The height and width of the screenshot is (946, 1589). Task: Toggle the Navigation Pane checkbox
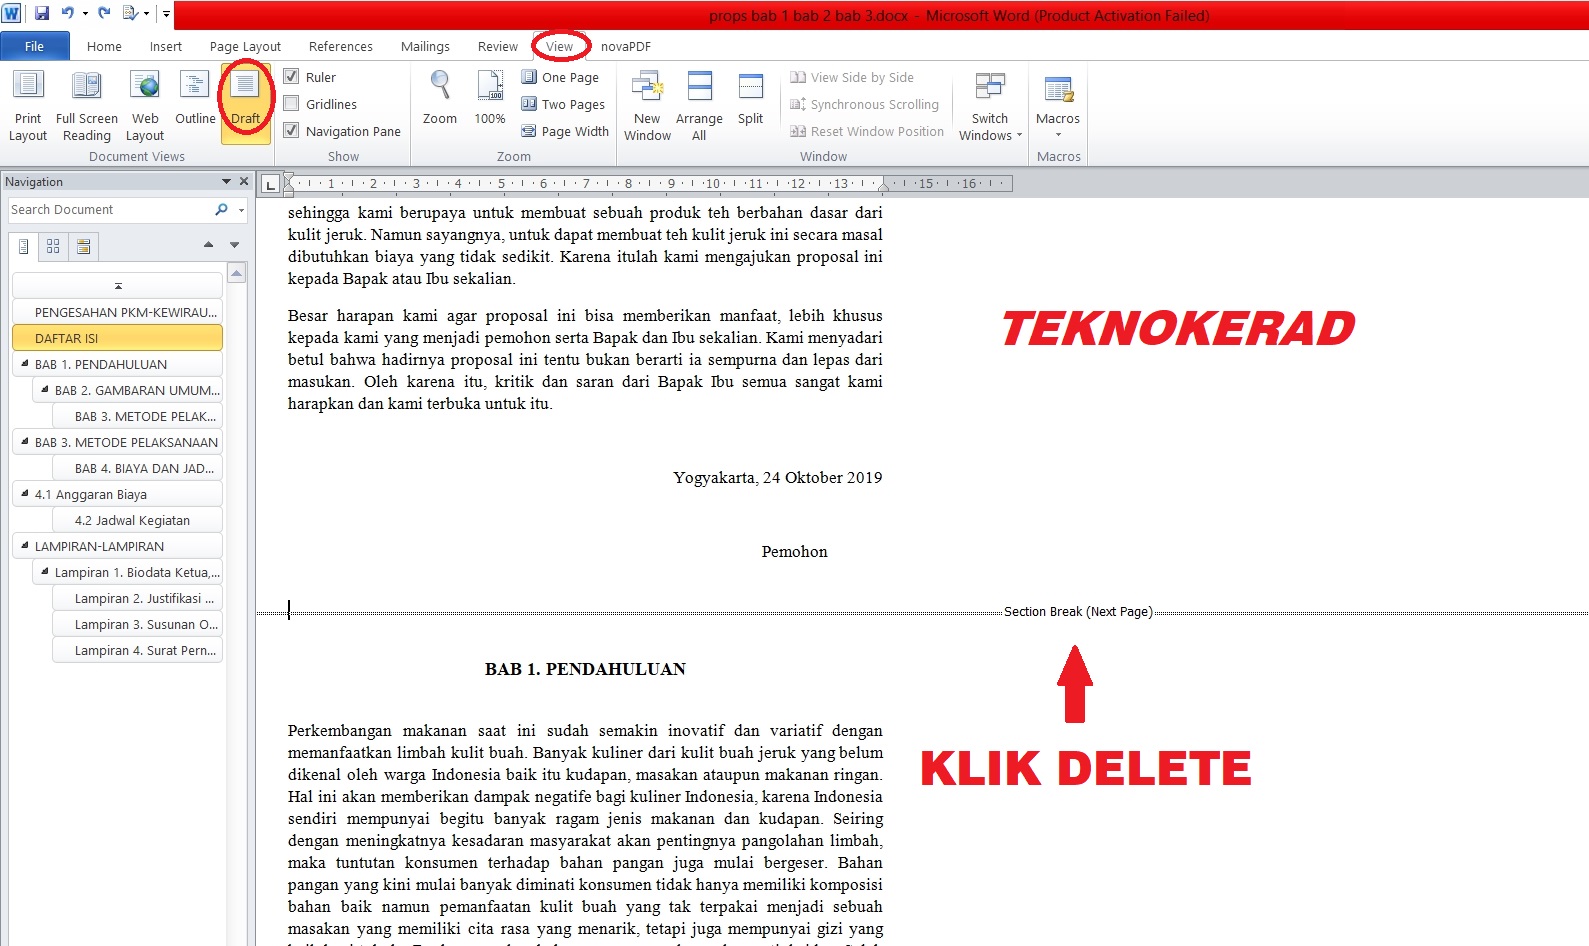(x=291, y=130)
